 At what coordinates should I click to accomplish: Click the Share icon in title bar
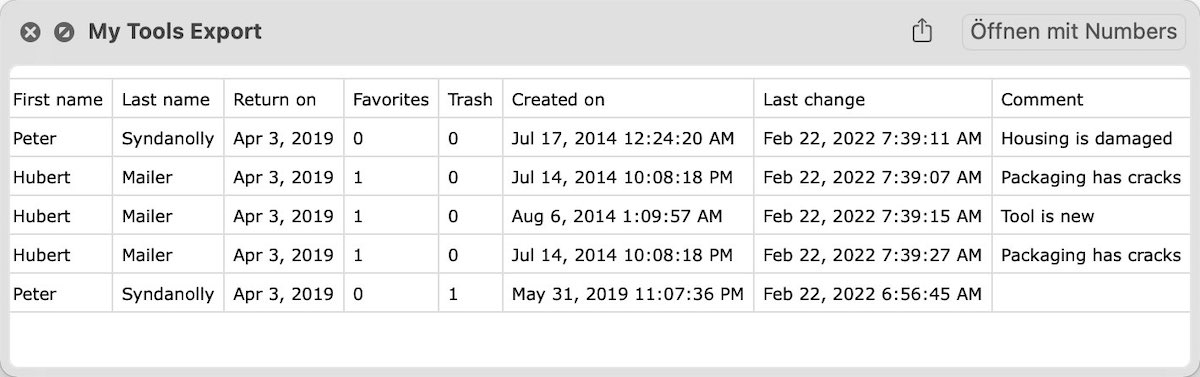coord(922,31)
